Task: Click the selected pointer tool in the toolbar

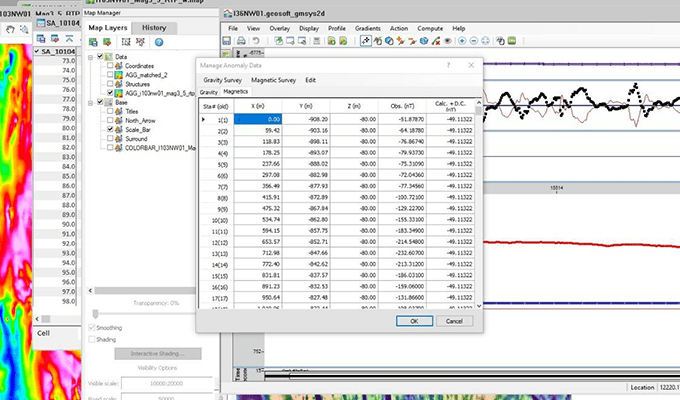Action: click(367, 41)
